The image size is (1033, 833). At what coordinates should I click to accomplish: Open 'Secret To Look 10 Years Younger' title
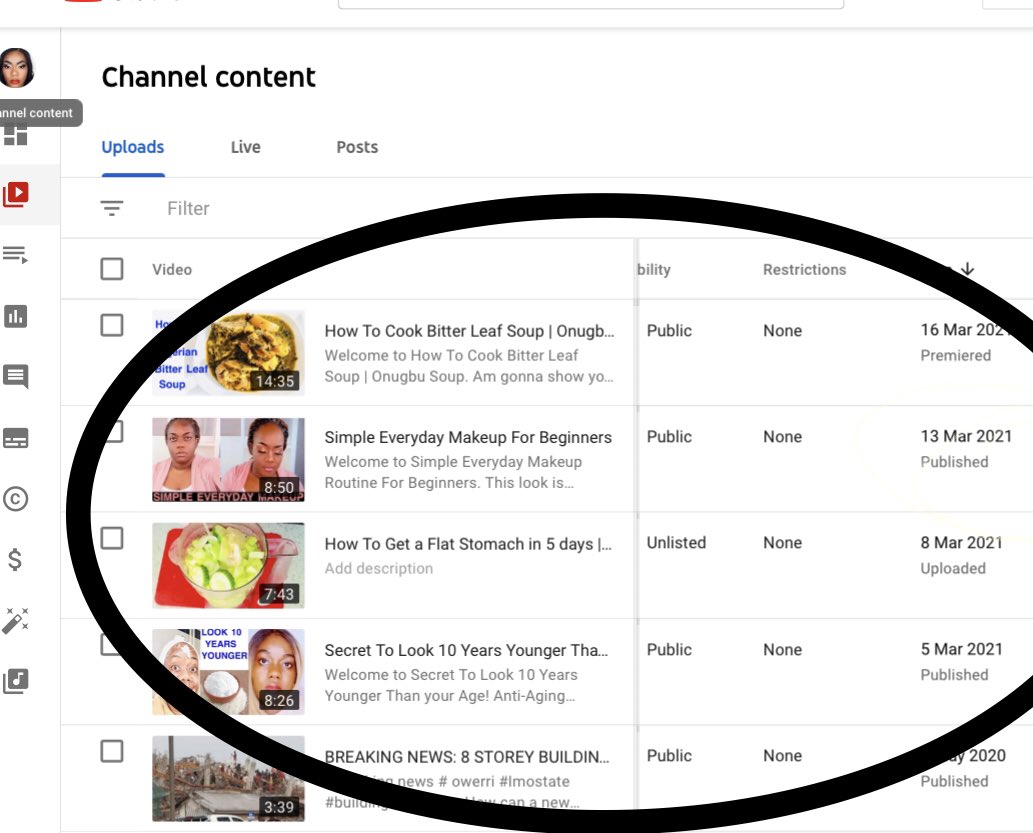[466, 650]
